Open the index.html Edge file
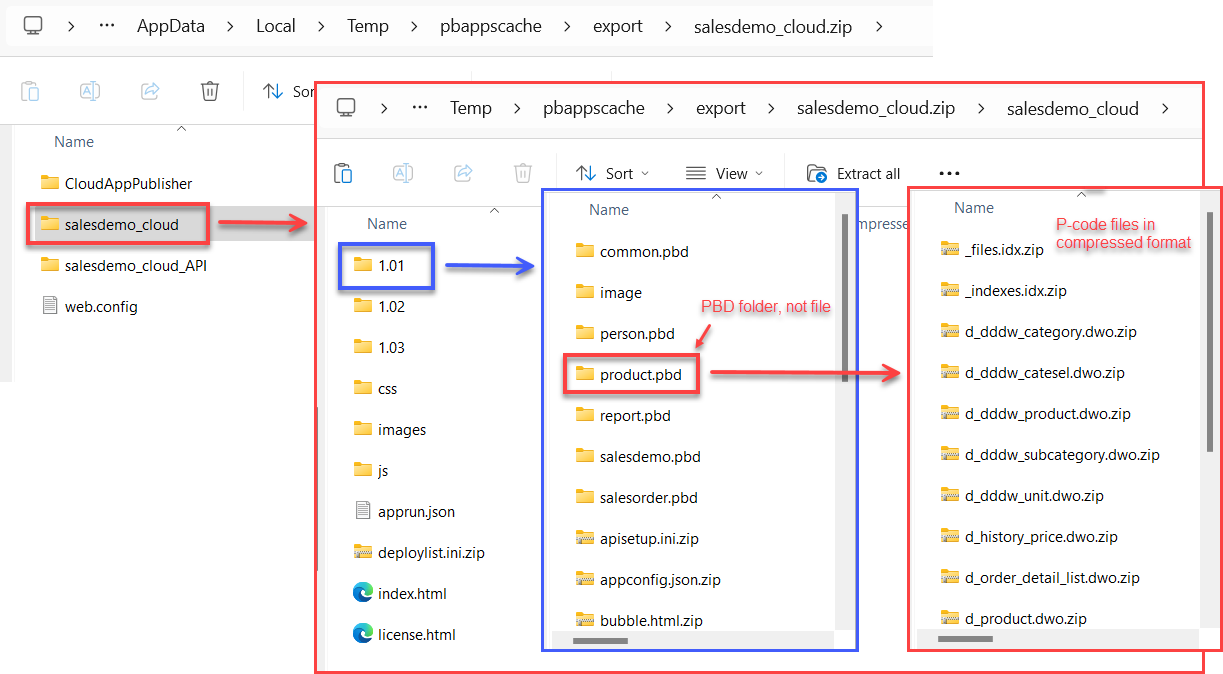The image size is (1223, 674). point(411,593)
